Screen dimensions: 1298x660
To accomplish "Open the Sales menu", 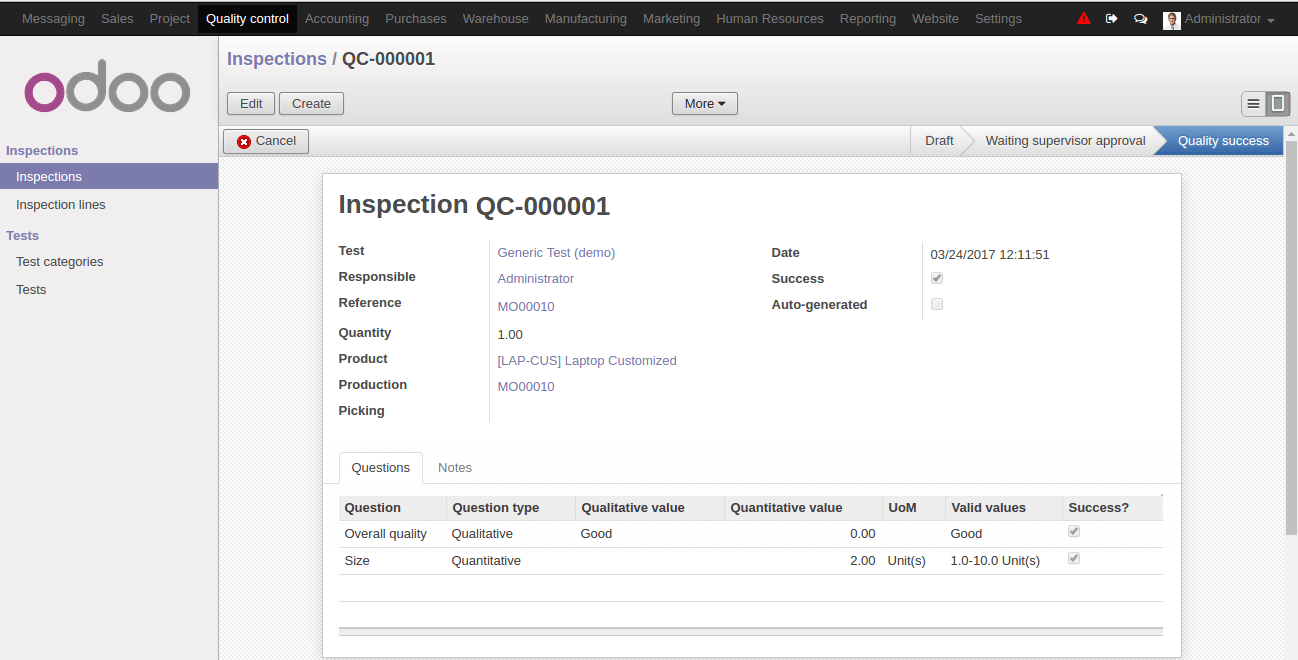I will (x=117, y=19).
